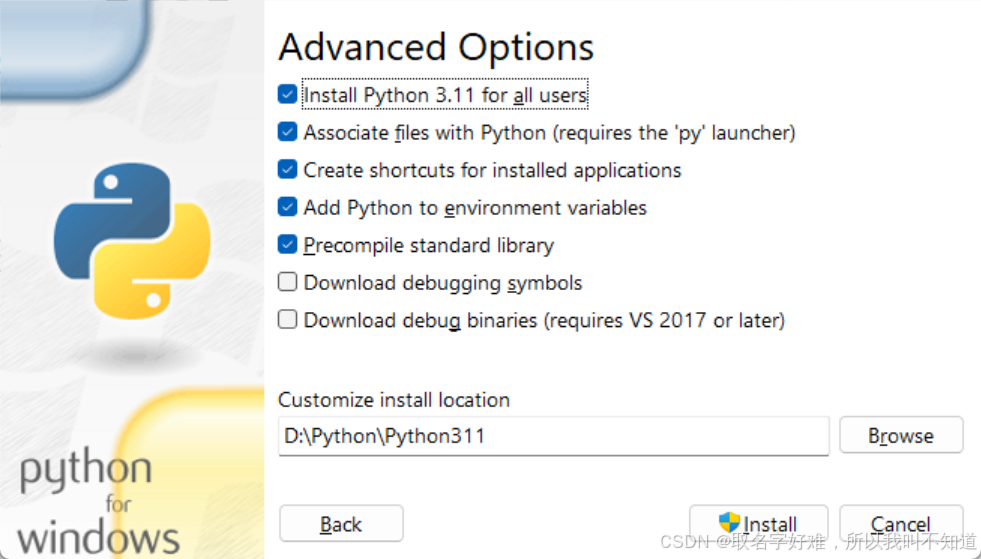The width and height of the screenshot is (981, 559).
Task: Uncheck Install Python 3.11 for all users
Action: tap(287, 95)
